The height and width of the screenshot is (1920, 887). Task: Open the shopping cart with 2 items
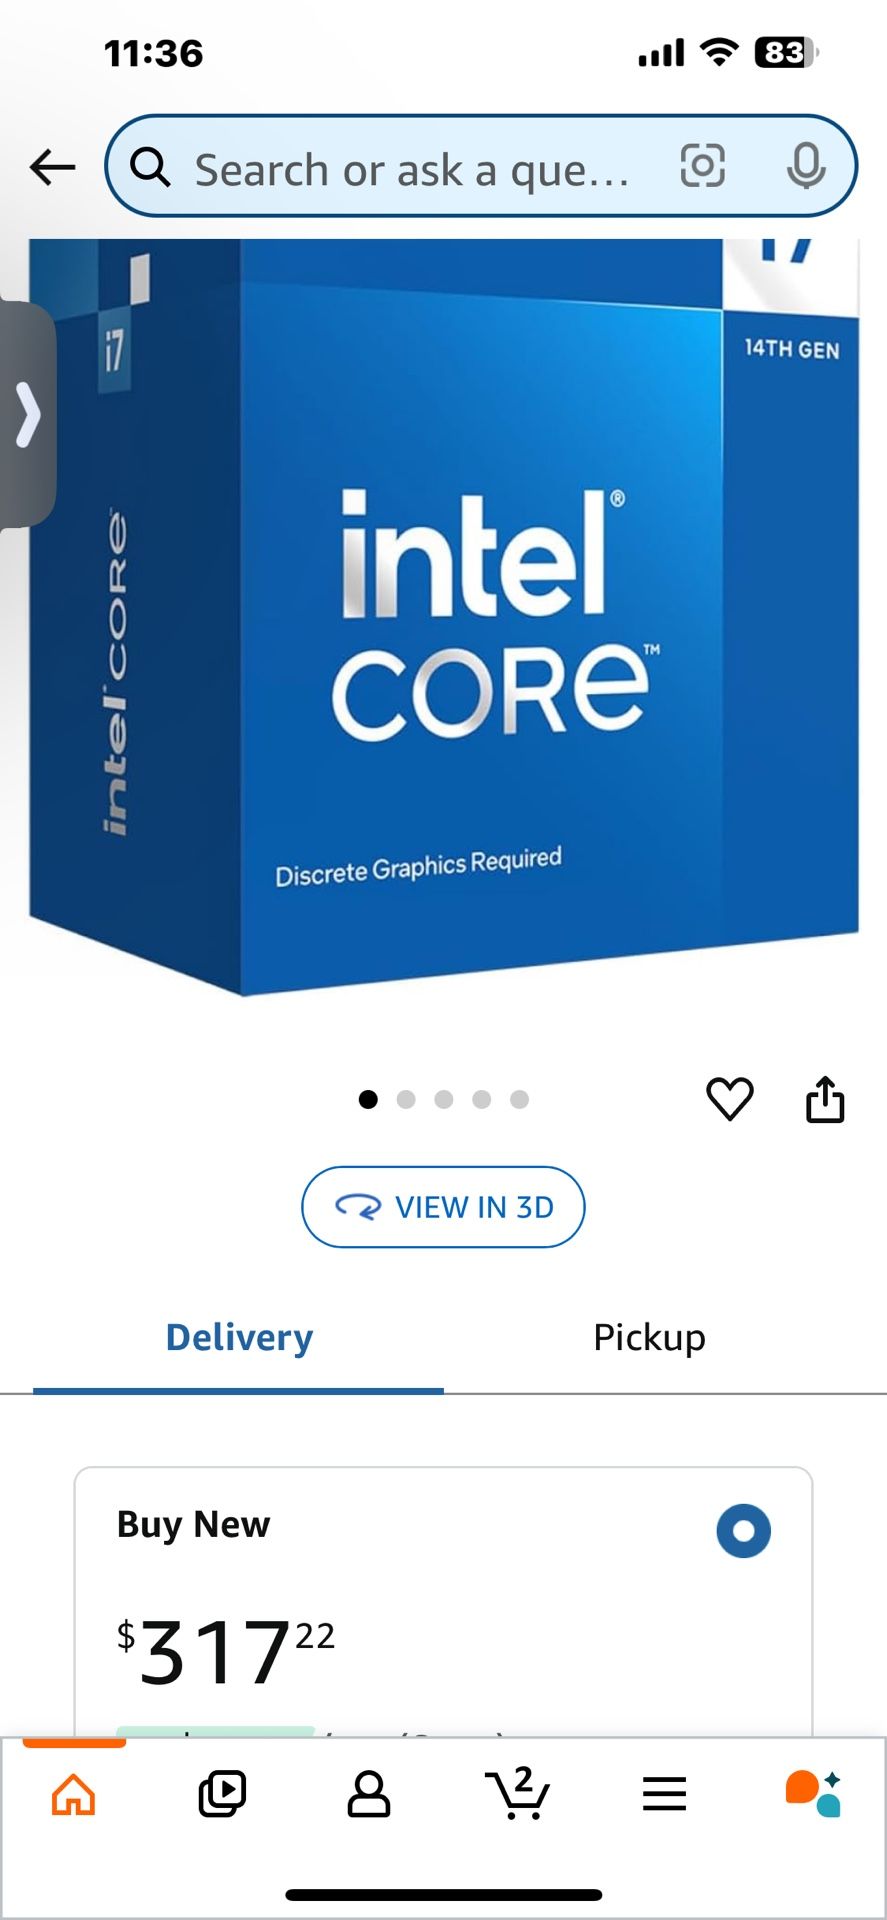pos(517,1793)
